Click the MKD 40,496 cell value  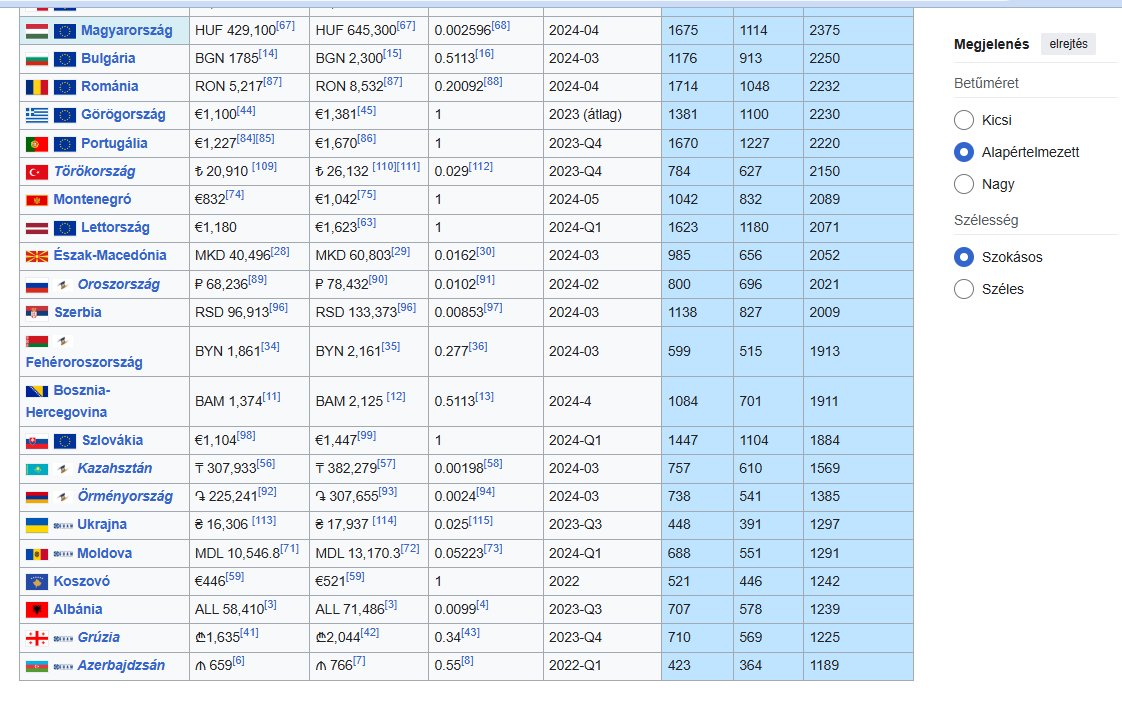(x=233, y=256)
